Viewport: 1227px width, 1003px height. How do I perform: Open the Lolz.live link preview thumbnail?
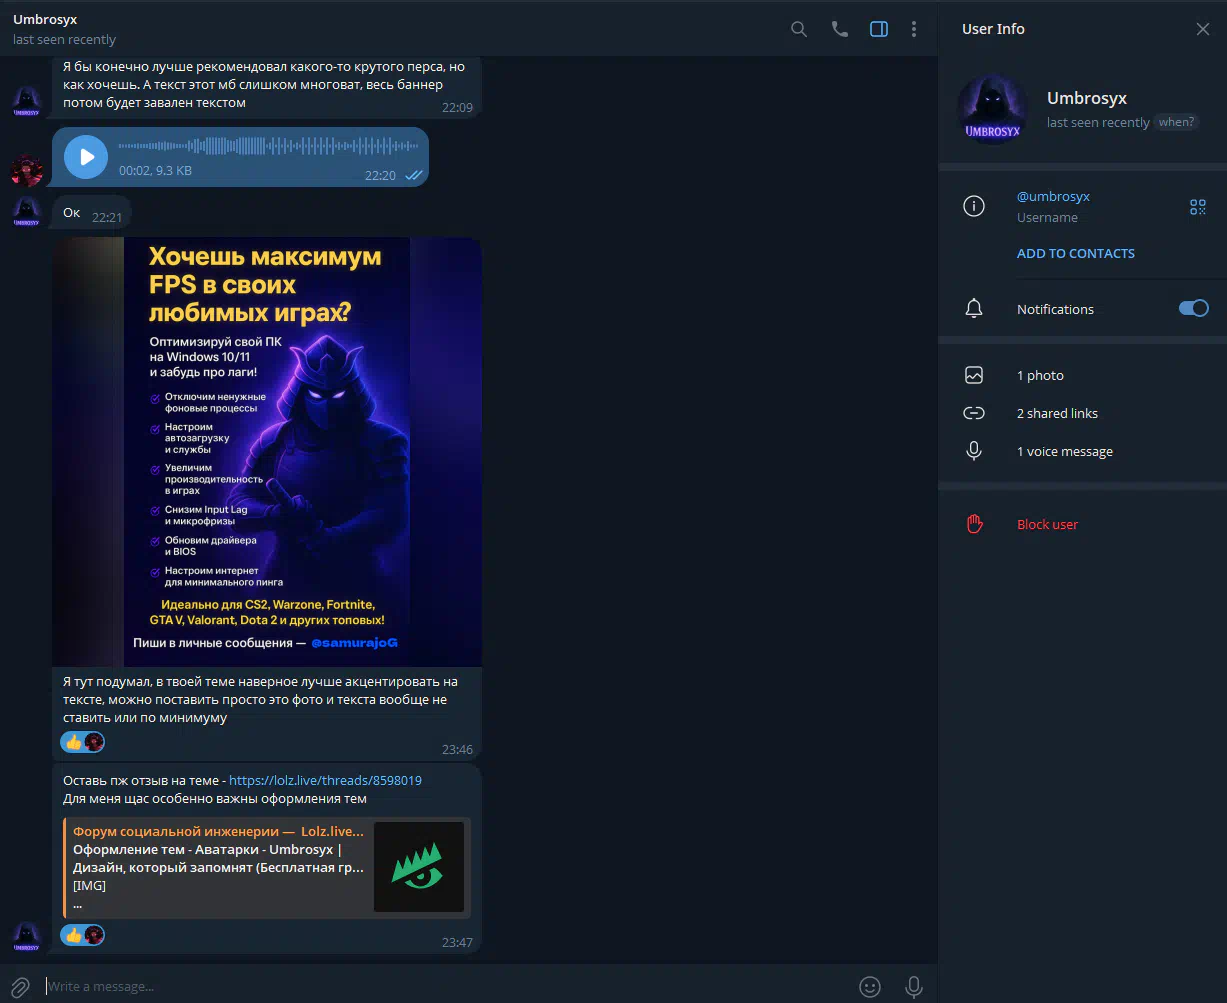coord(419,866)
